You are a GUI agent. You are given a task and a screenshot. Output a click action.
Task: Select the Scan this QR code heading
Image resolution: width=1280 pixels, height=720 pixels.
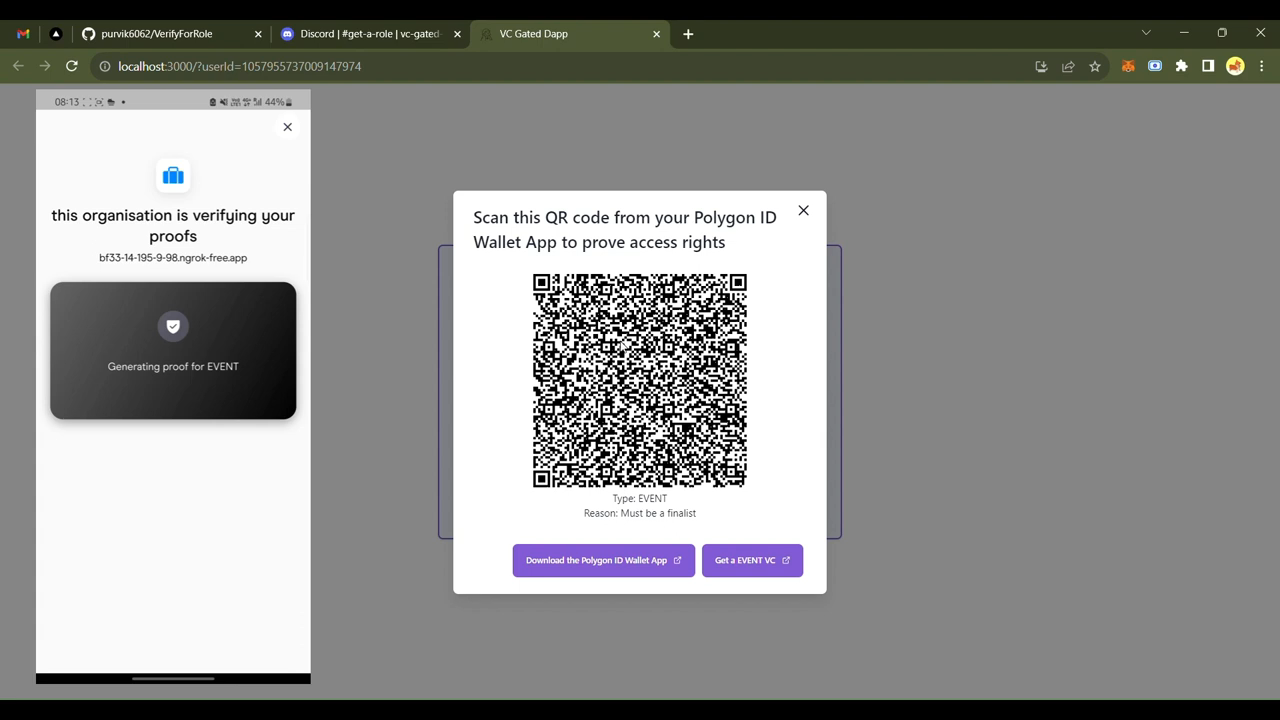[x=625, y=230]
